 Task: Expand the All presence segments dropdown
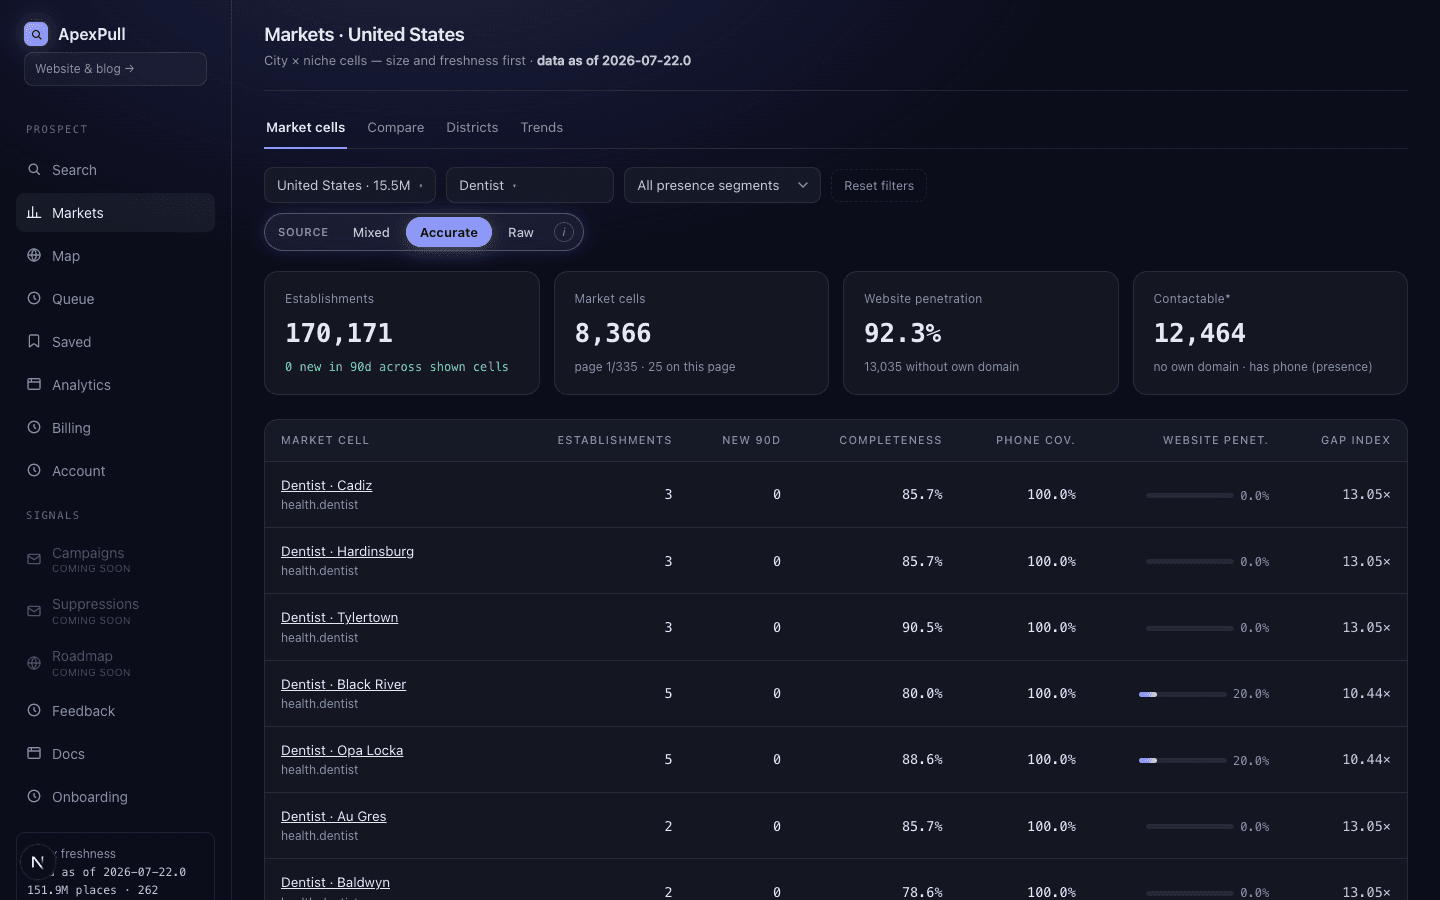click(722, 185)
